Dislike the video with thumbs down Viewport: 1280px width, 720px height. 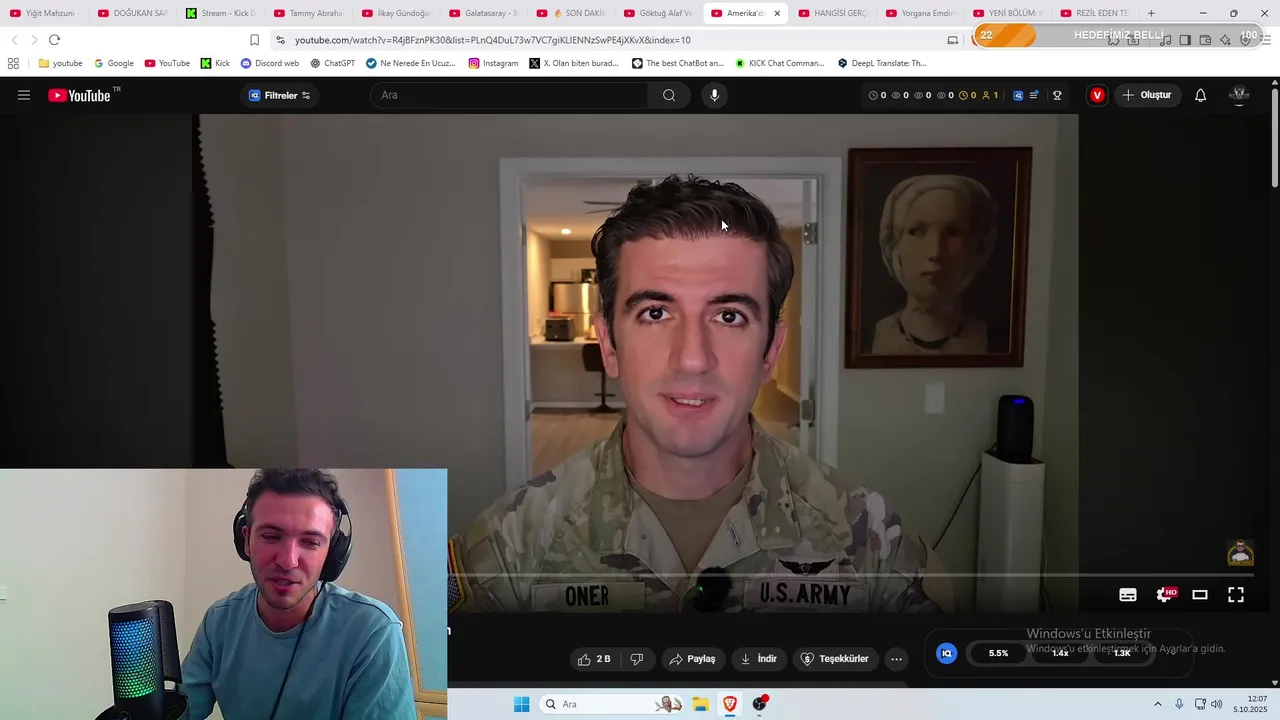[x=637, y=659]
